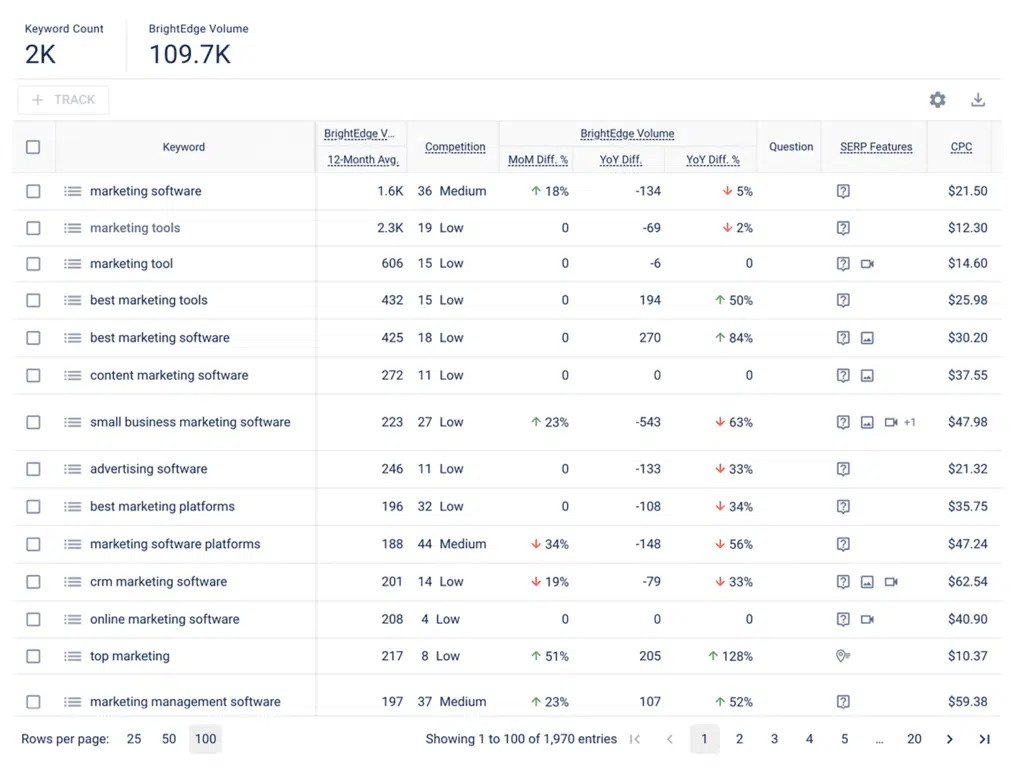Expand '+1' SERP features for small business row
Screen dimensions: 1024x775
pyautogui.click(x=910, y=423)
